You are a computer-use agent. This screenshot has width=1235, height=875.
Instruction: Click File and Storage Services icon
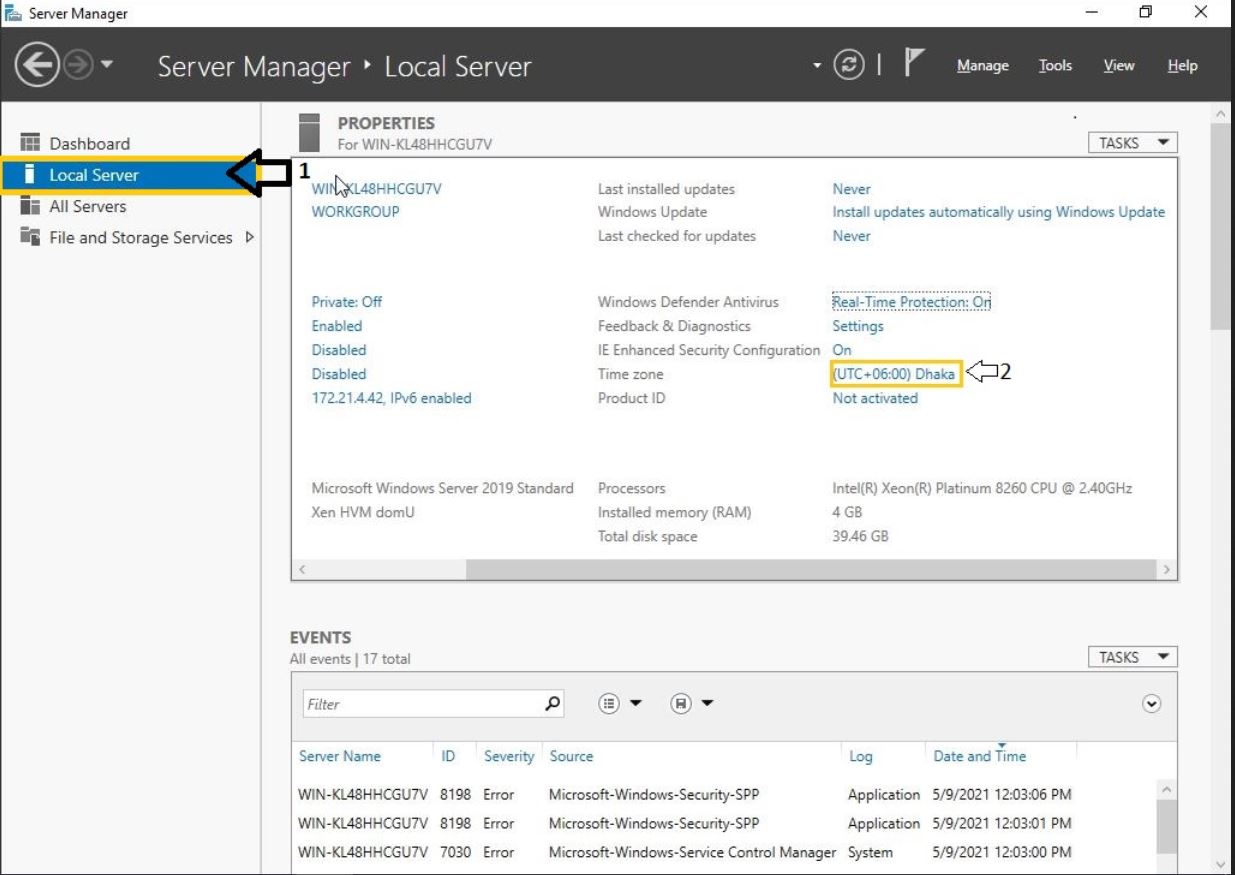30,238
